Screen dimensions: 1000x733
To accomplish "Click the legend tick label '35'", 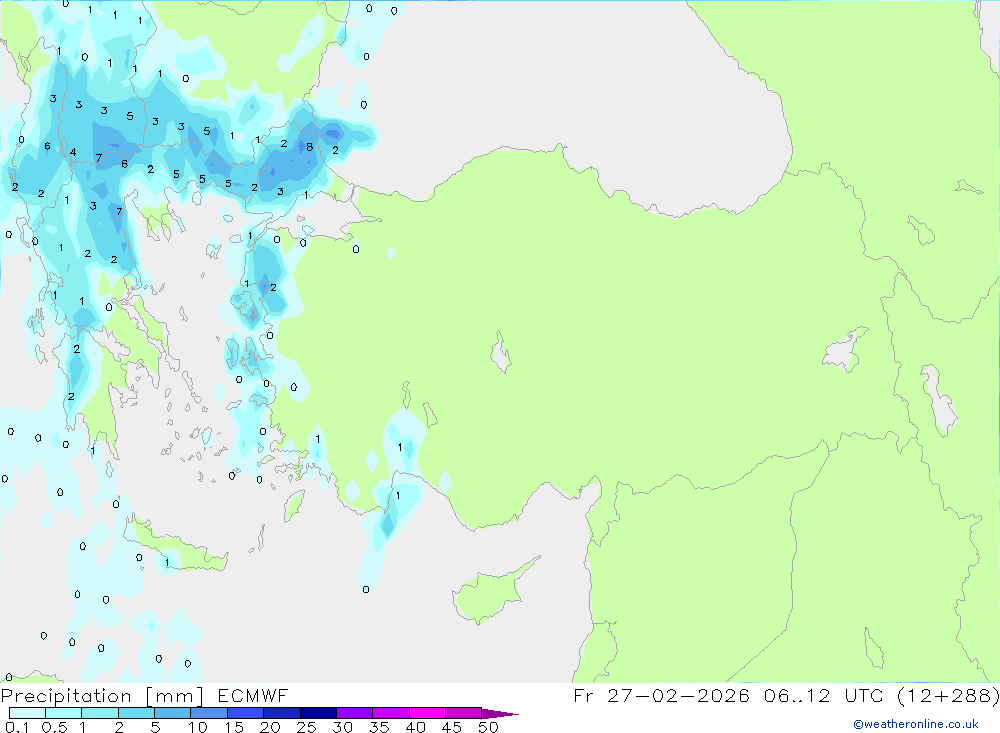I will tap(379, 727).
